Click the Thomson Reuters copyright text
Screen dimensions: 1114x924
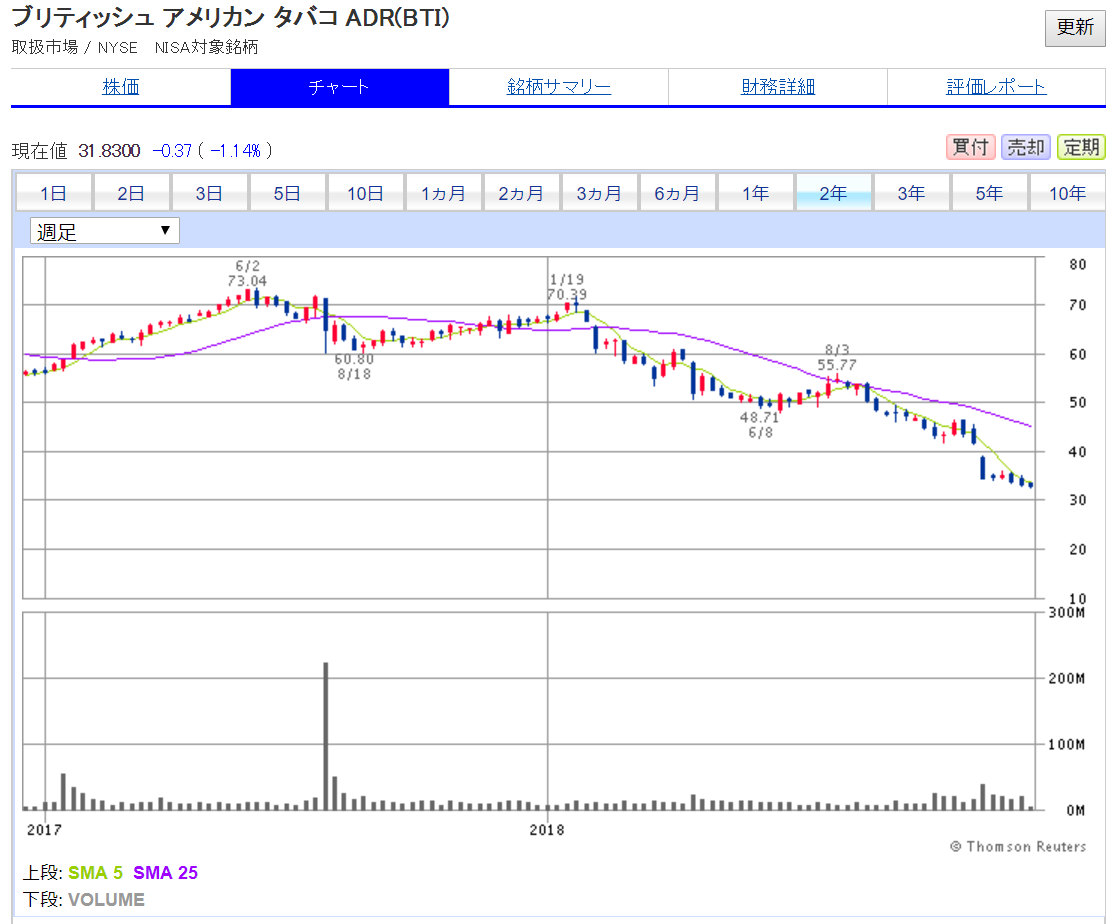(x=1018, y=847)
